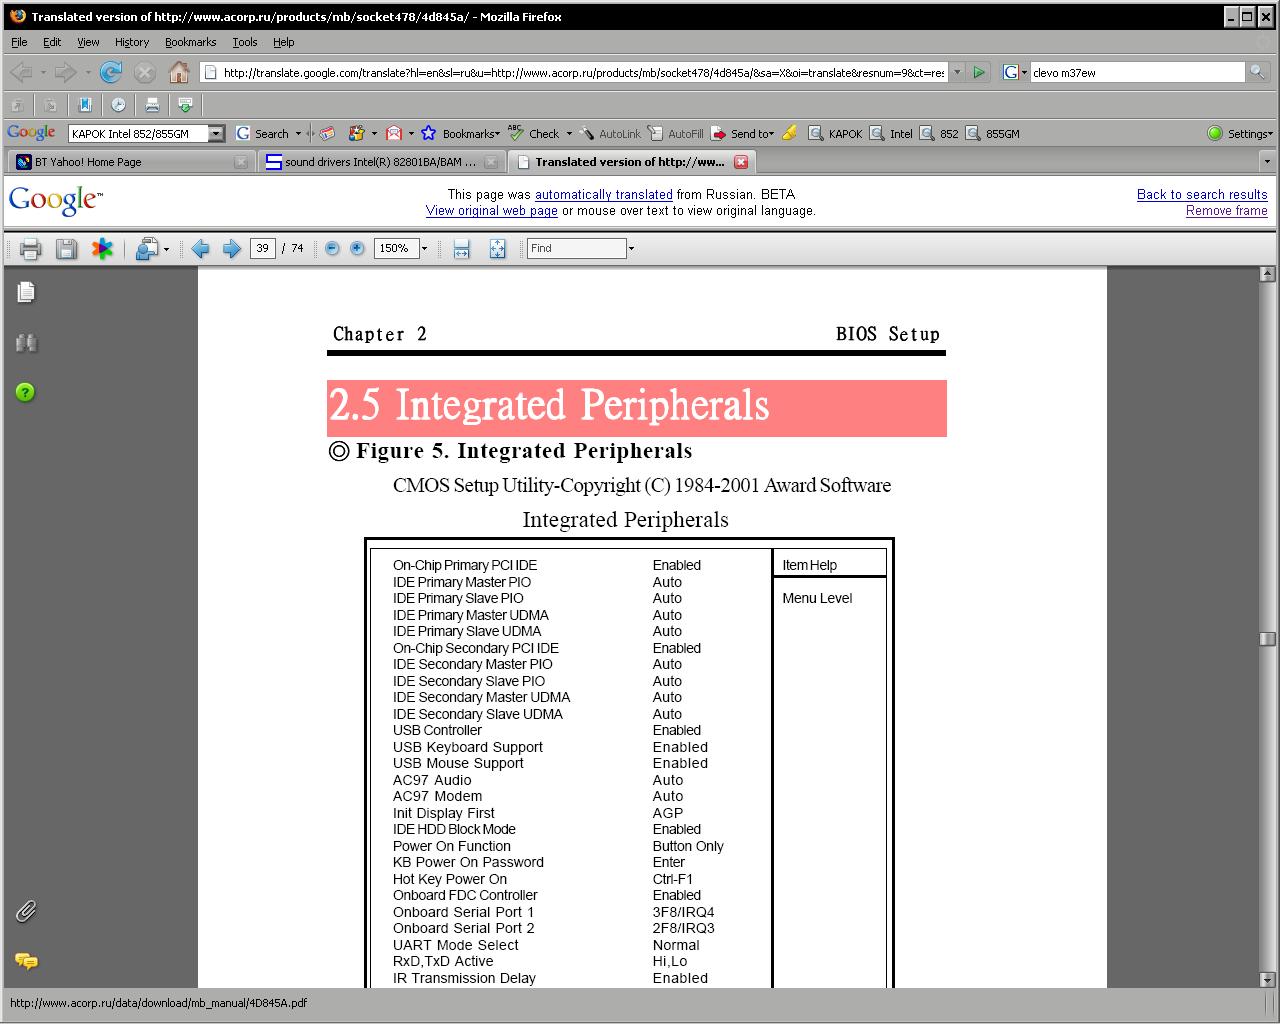Save a copy of the PDF
1280x1024 pixels.
click(66, 249)
